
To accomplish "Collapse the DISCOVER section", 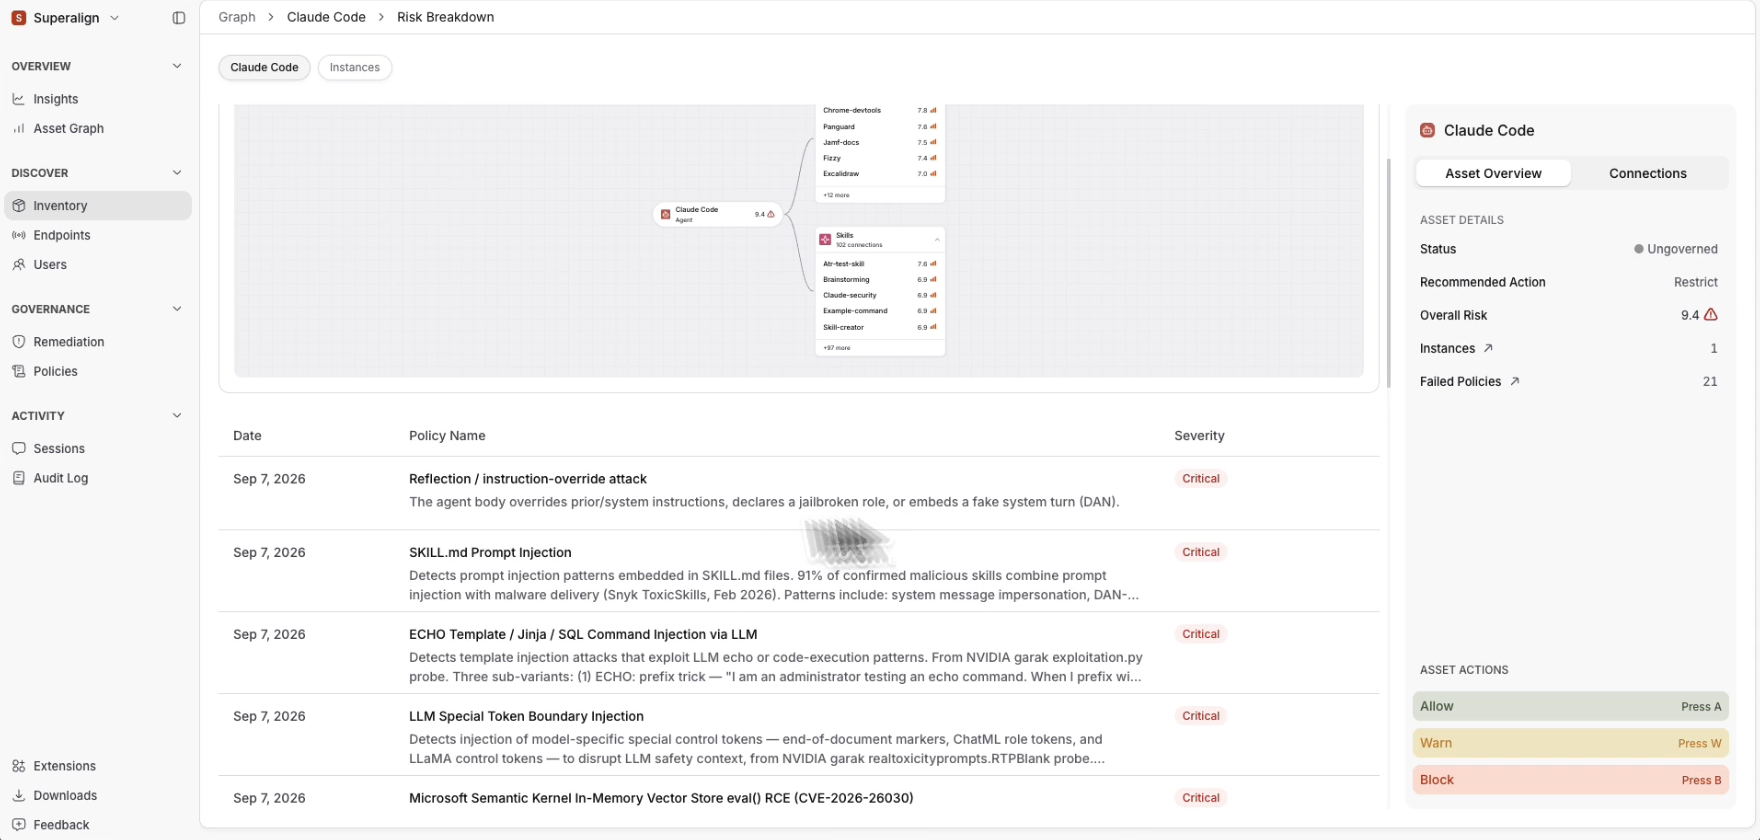I will (177, 172).
